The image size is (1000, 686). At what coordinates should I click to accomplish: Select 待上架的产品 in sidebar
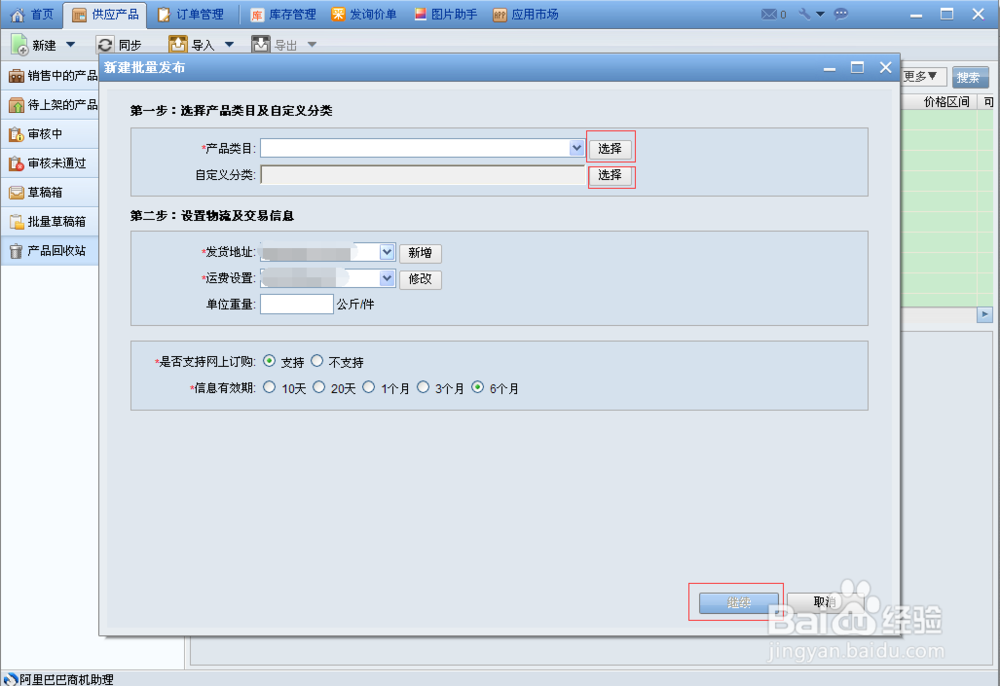click(x=50, y=105)
